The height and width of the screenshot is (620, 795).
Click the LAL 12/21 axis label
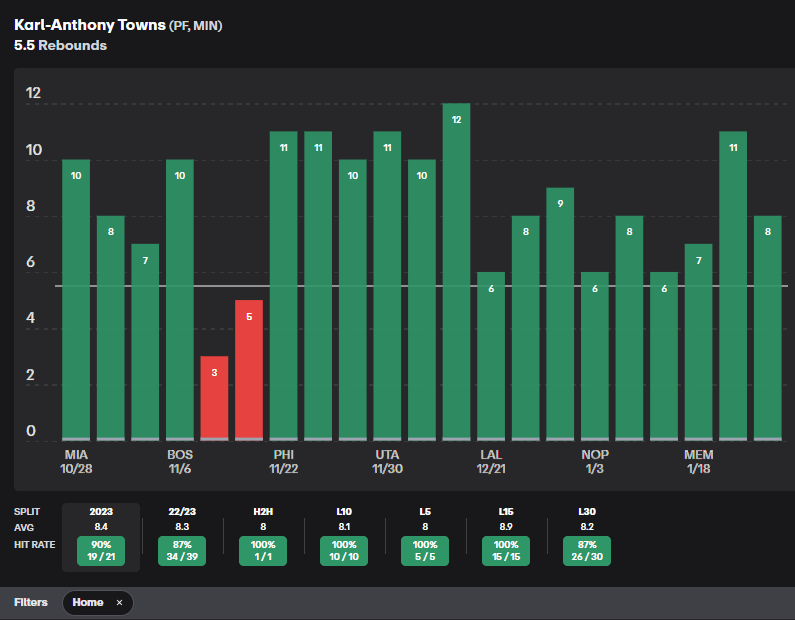click(x=491, y=461)
